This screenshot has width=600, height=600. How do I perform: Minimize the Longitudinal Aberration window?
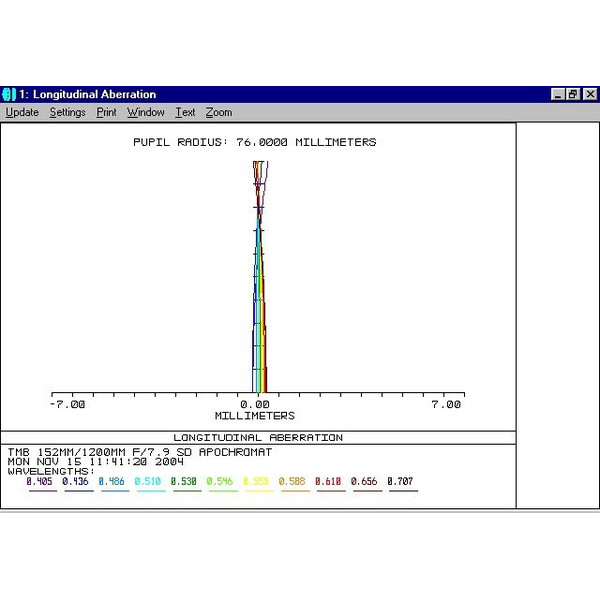click(x=558, y=94)
